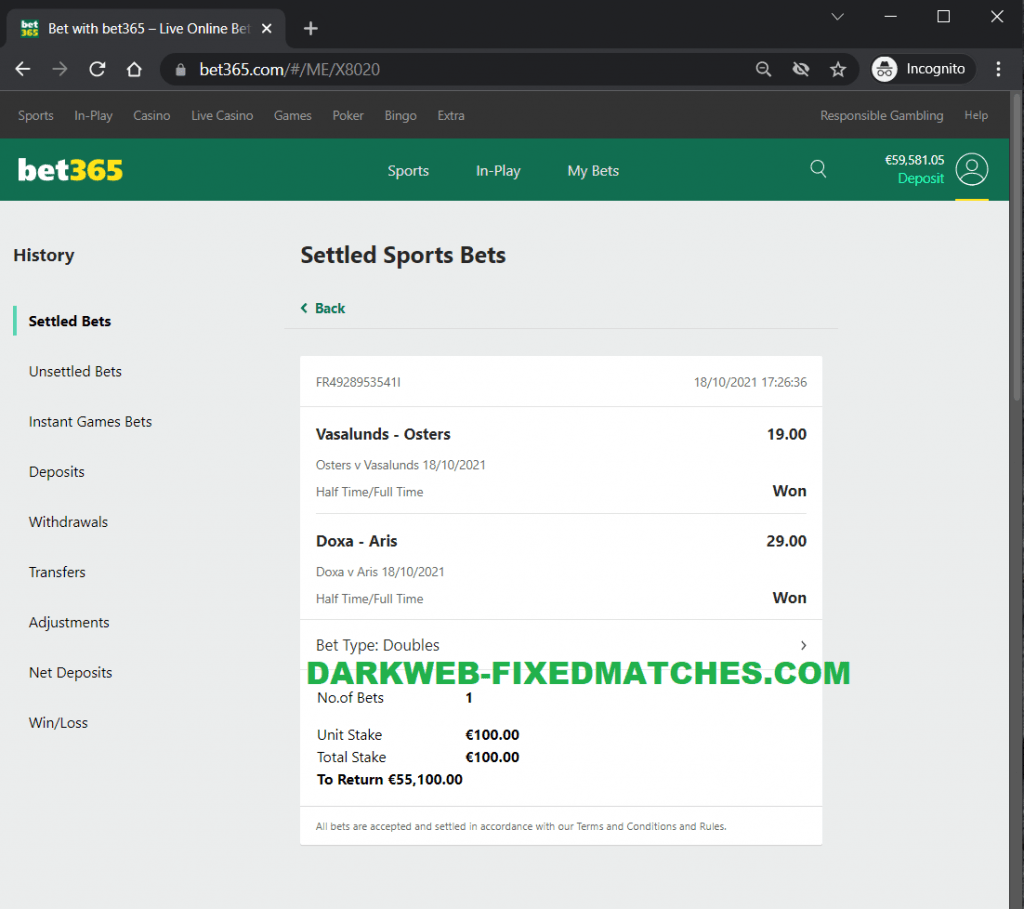Open the Incognito profile button
The image size is (1024, 909).
[923, 69]
